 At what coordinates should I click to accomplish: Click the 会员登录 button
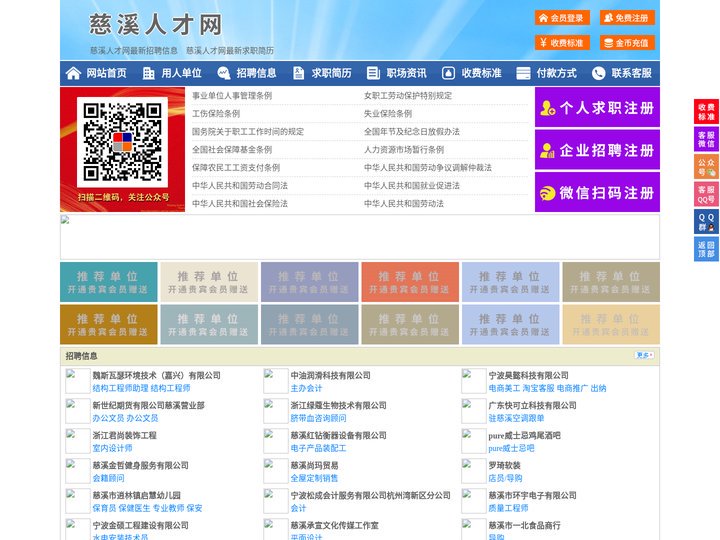point(562,18)
